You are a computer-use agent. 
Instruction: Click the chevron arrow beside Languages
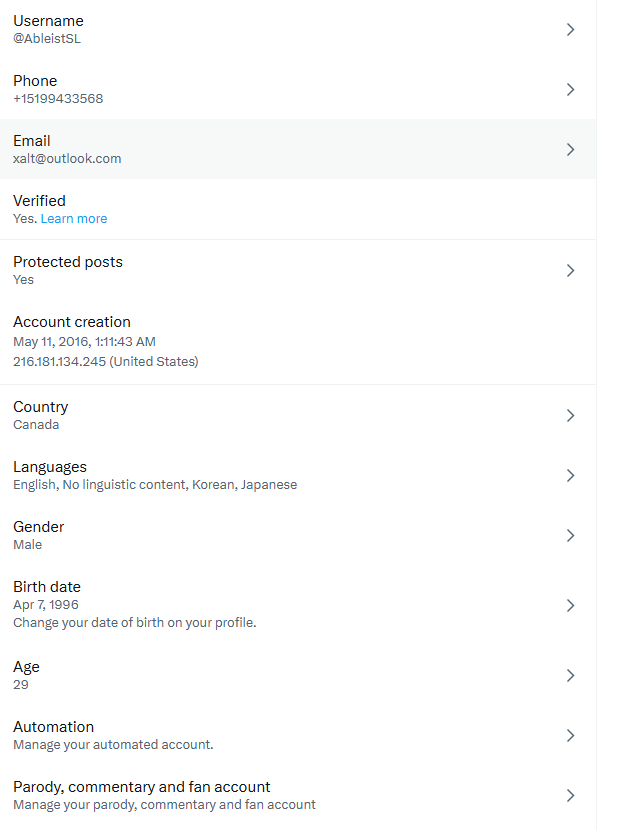pyautogui.click(x=570, y=475)
